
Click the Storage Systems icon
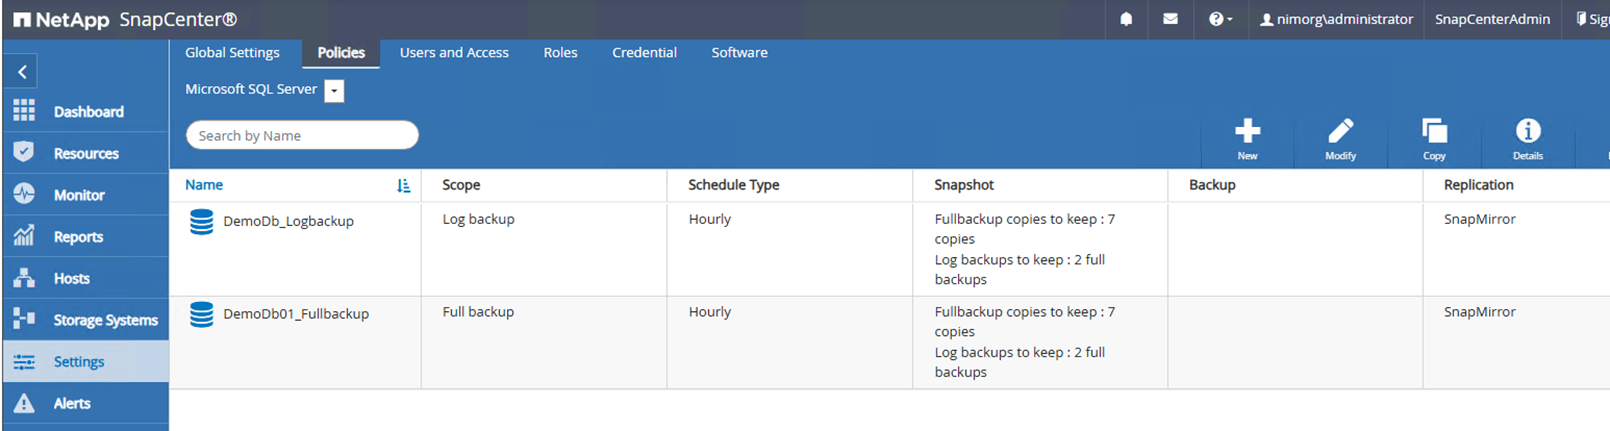click(x=24, y=319)
